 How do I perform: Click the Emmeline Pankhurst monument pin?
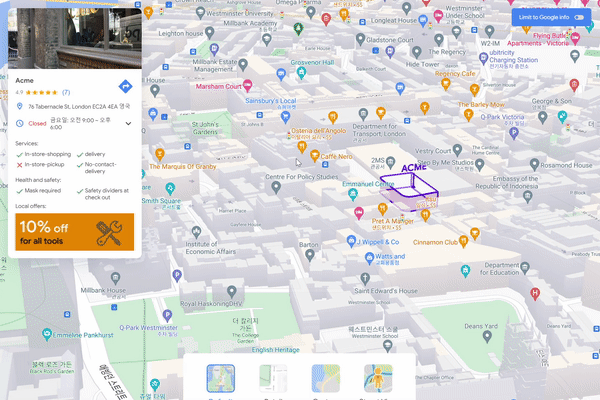pyautogui.click(x=47, y=334)
